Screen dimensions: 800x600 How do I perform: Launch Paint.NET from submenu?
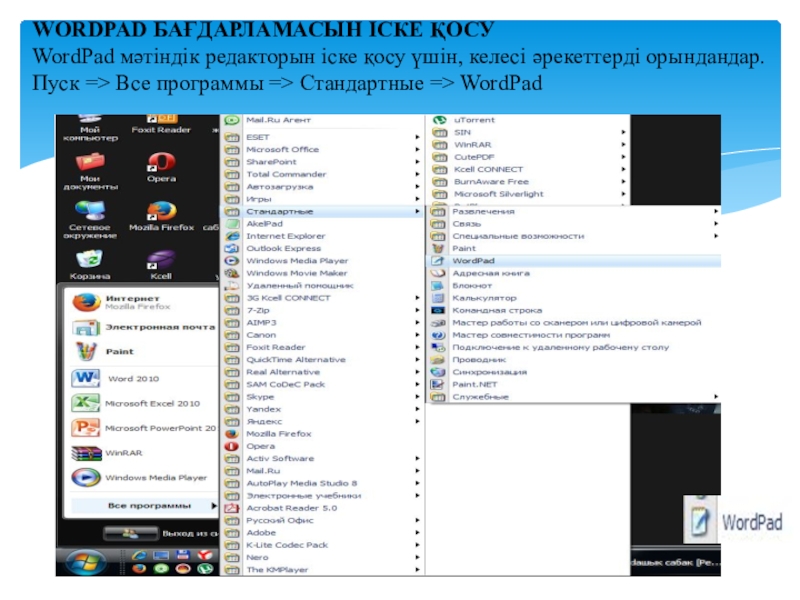(x=574, y=385)
